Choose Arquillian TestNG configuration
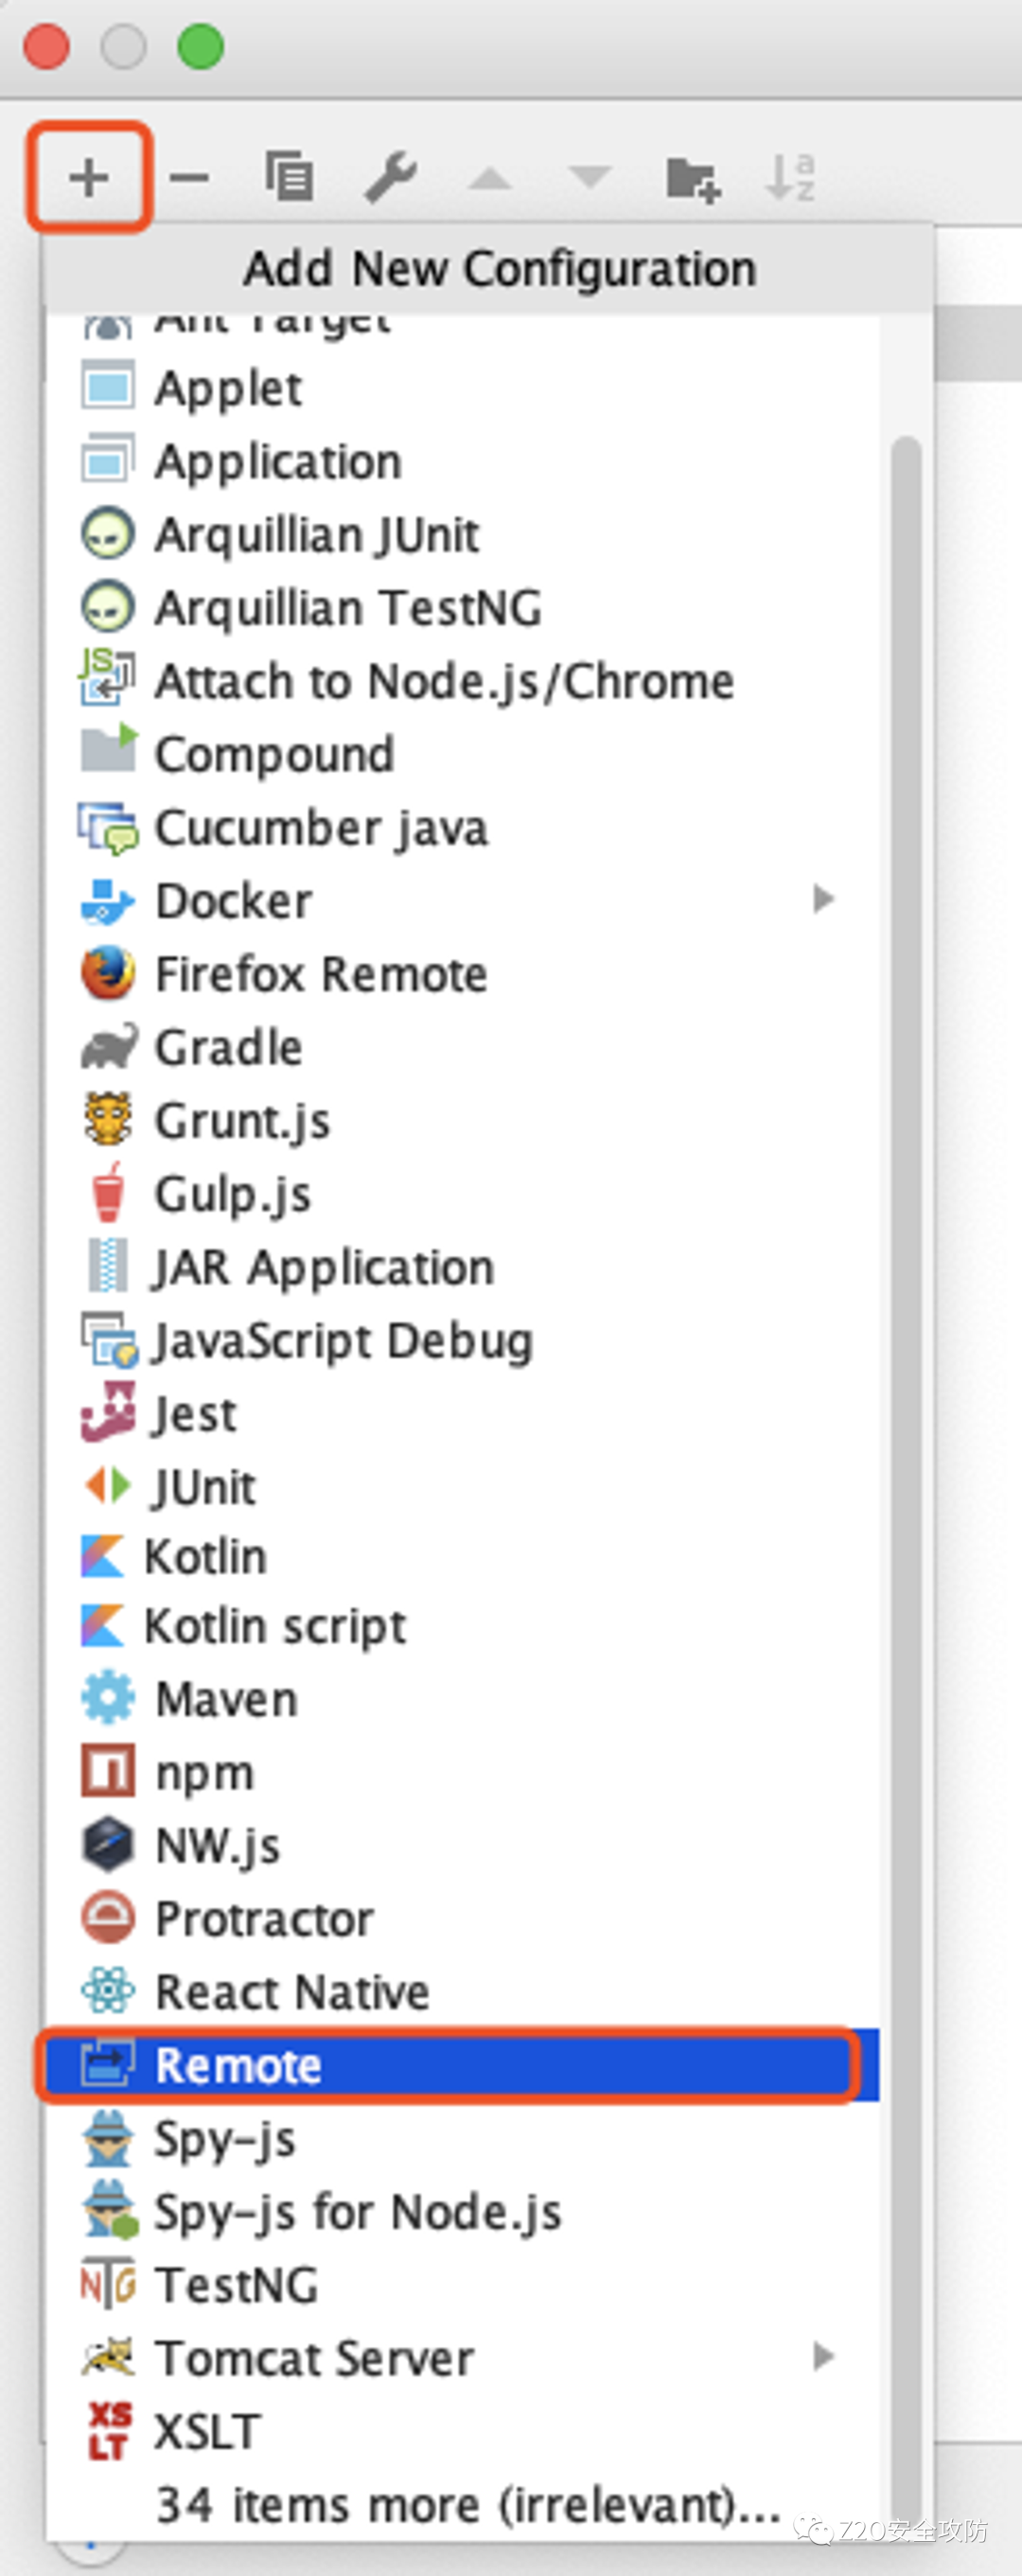Viewport: 1022px width, 2576px height. (462, 607)
